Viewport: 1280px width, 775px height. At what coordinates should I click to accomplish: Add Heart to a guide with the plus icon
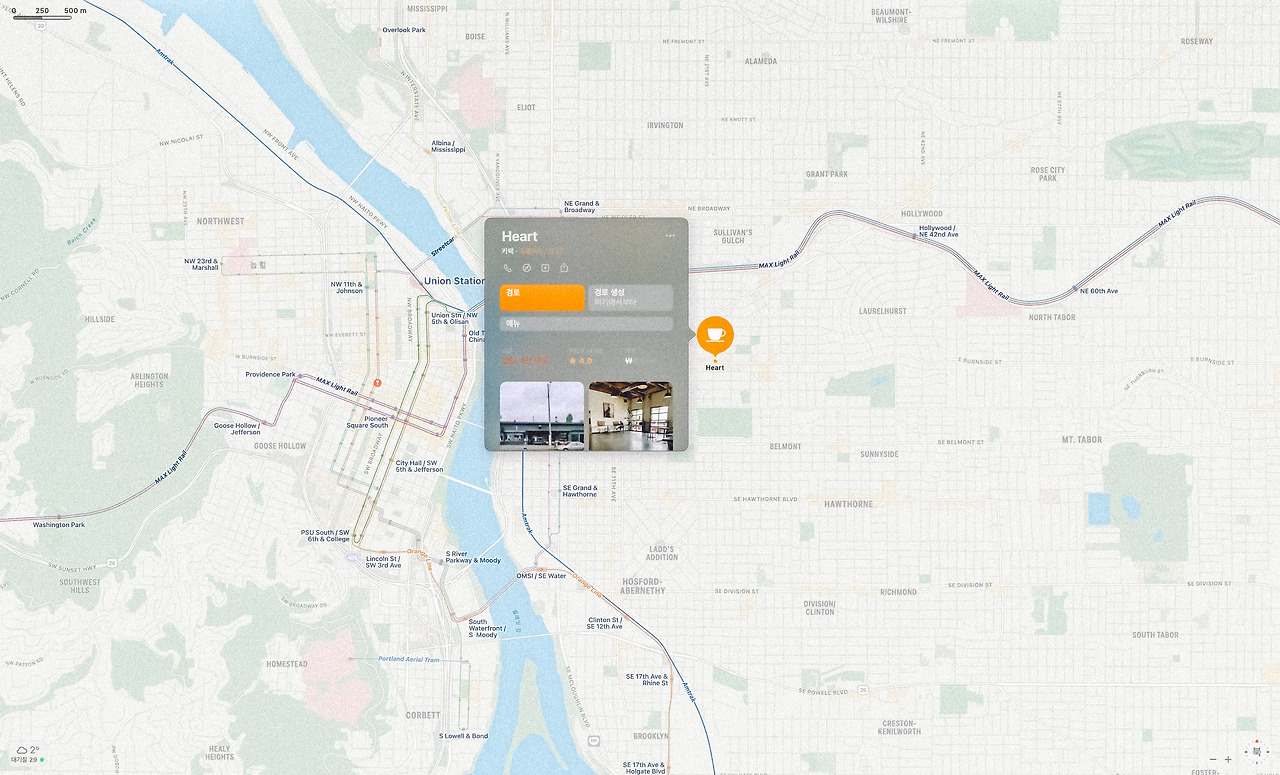tap(546, 268)
